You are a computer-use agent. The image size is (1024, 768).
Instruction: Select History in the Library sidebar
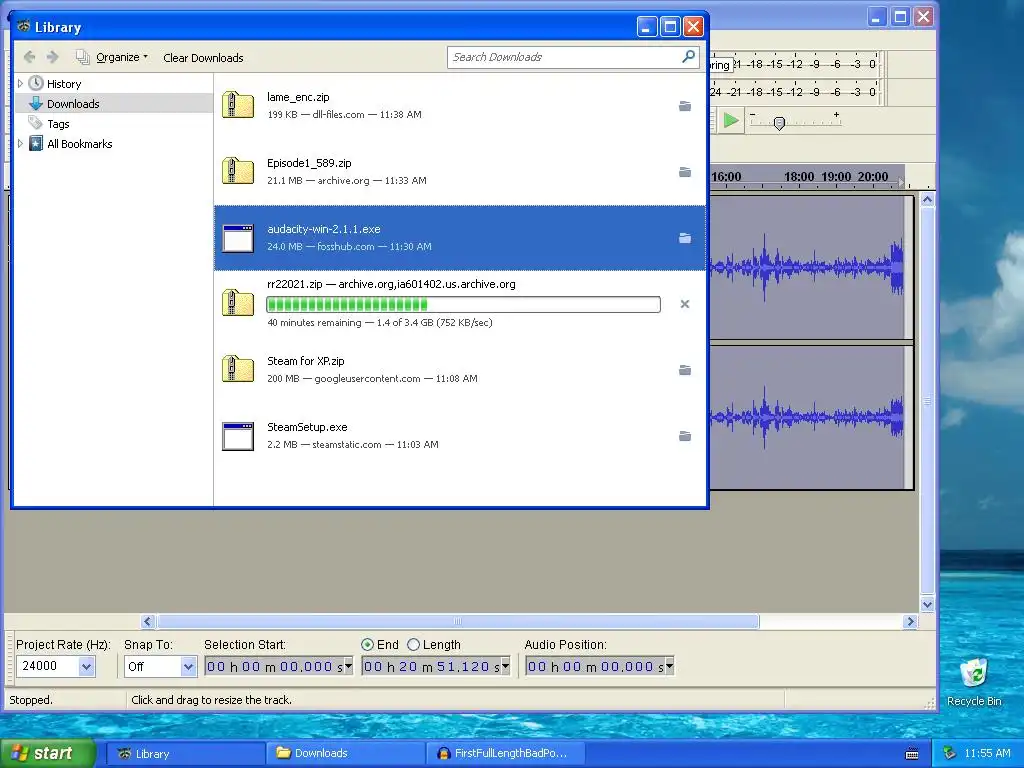pos(63,84)
